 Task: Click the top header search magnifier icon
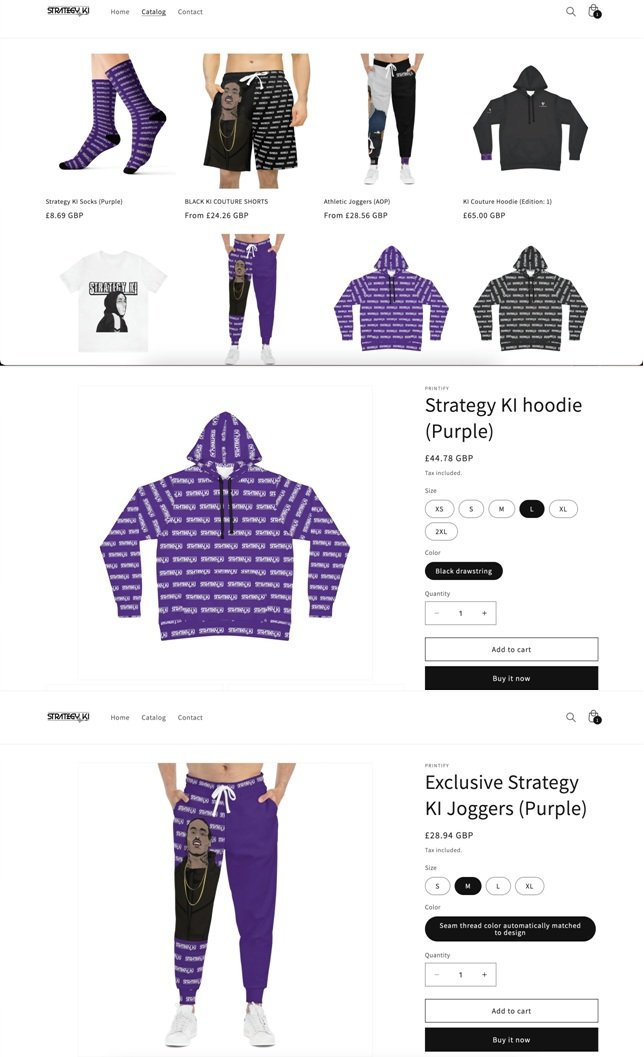tap(570, 11)
